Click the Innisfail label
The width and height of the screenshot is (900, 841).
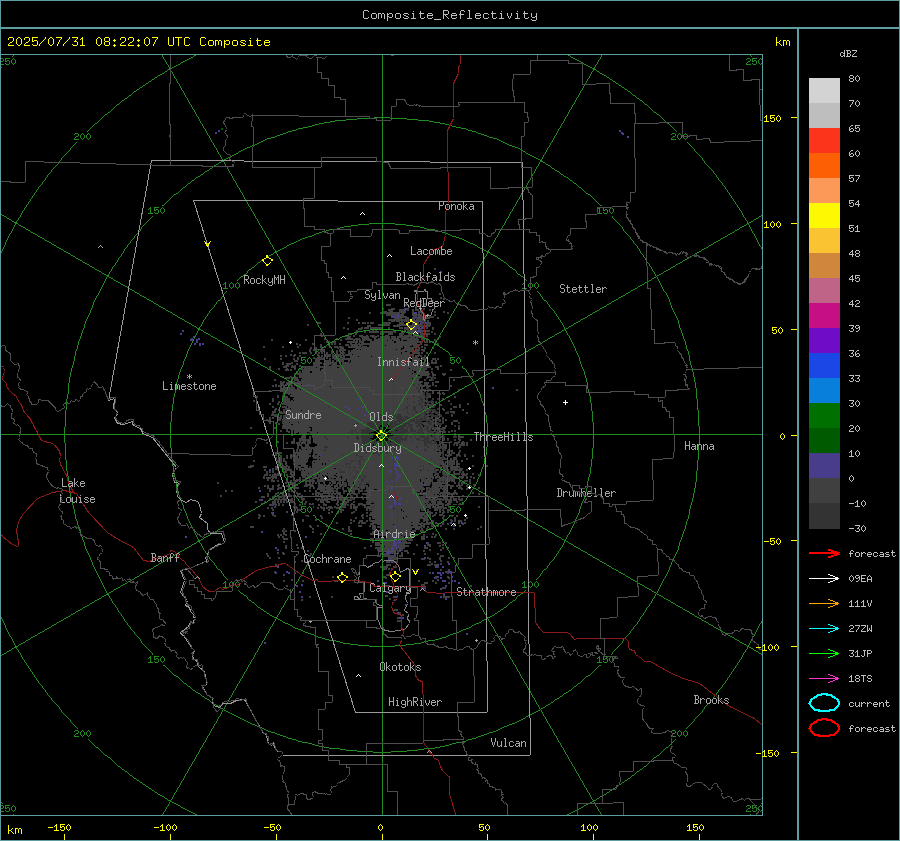404,362
